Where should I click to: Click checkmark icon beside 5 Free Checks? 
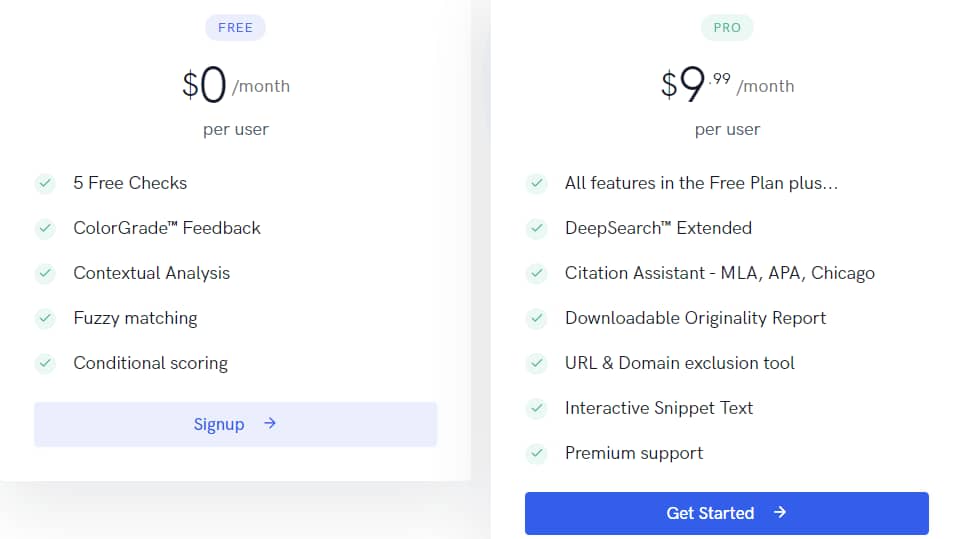point(45,183)
